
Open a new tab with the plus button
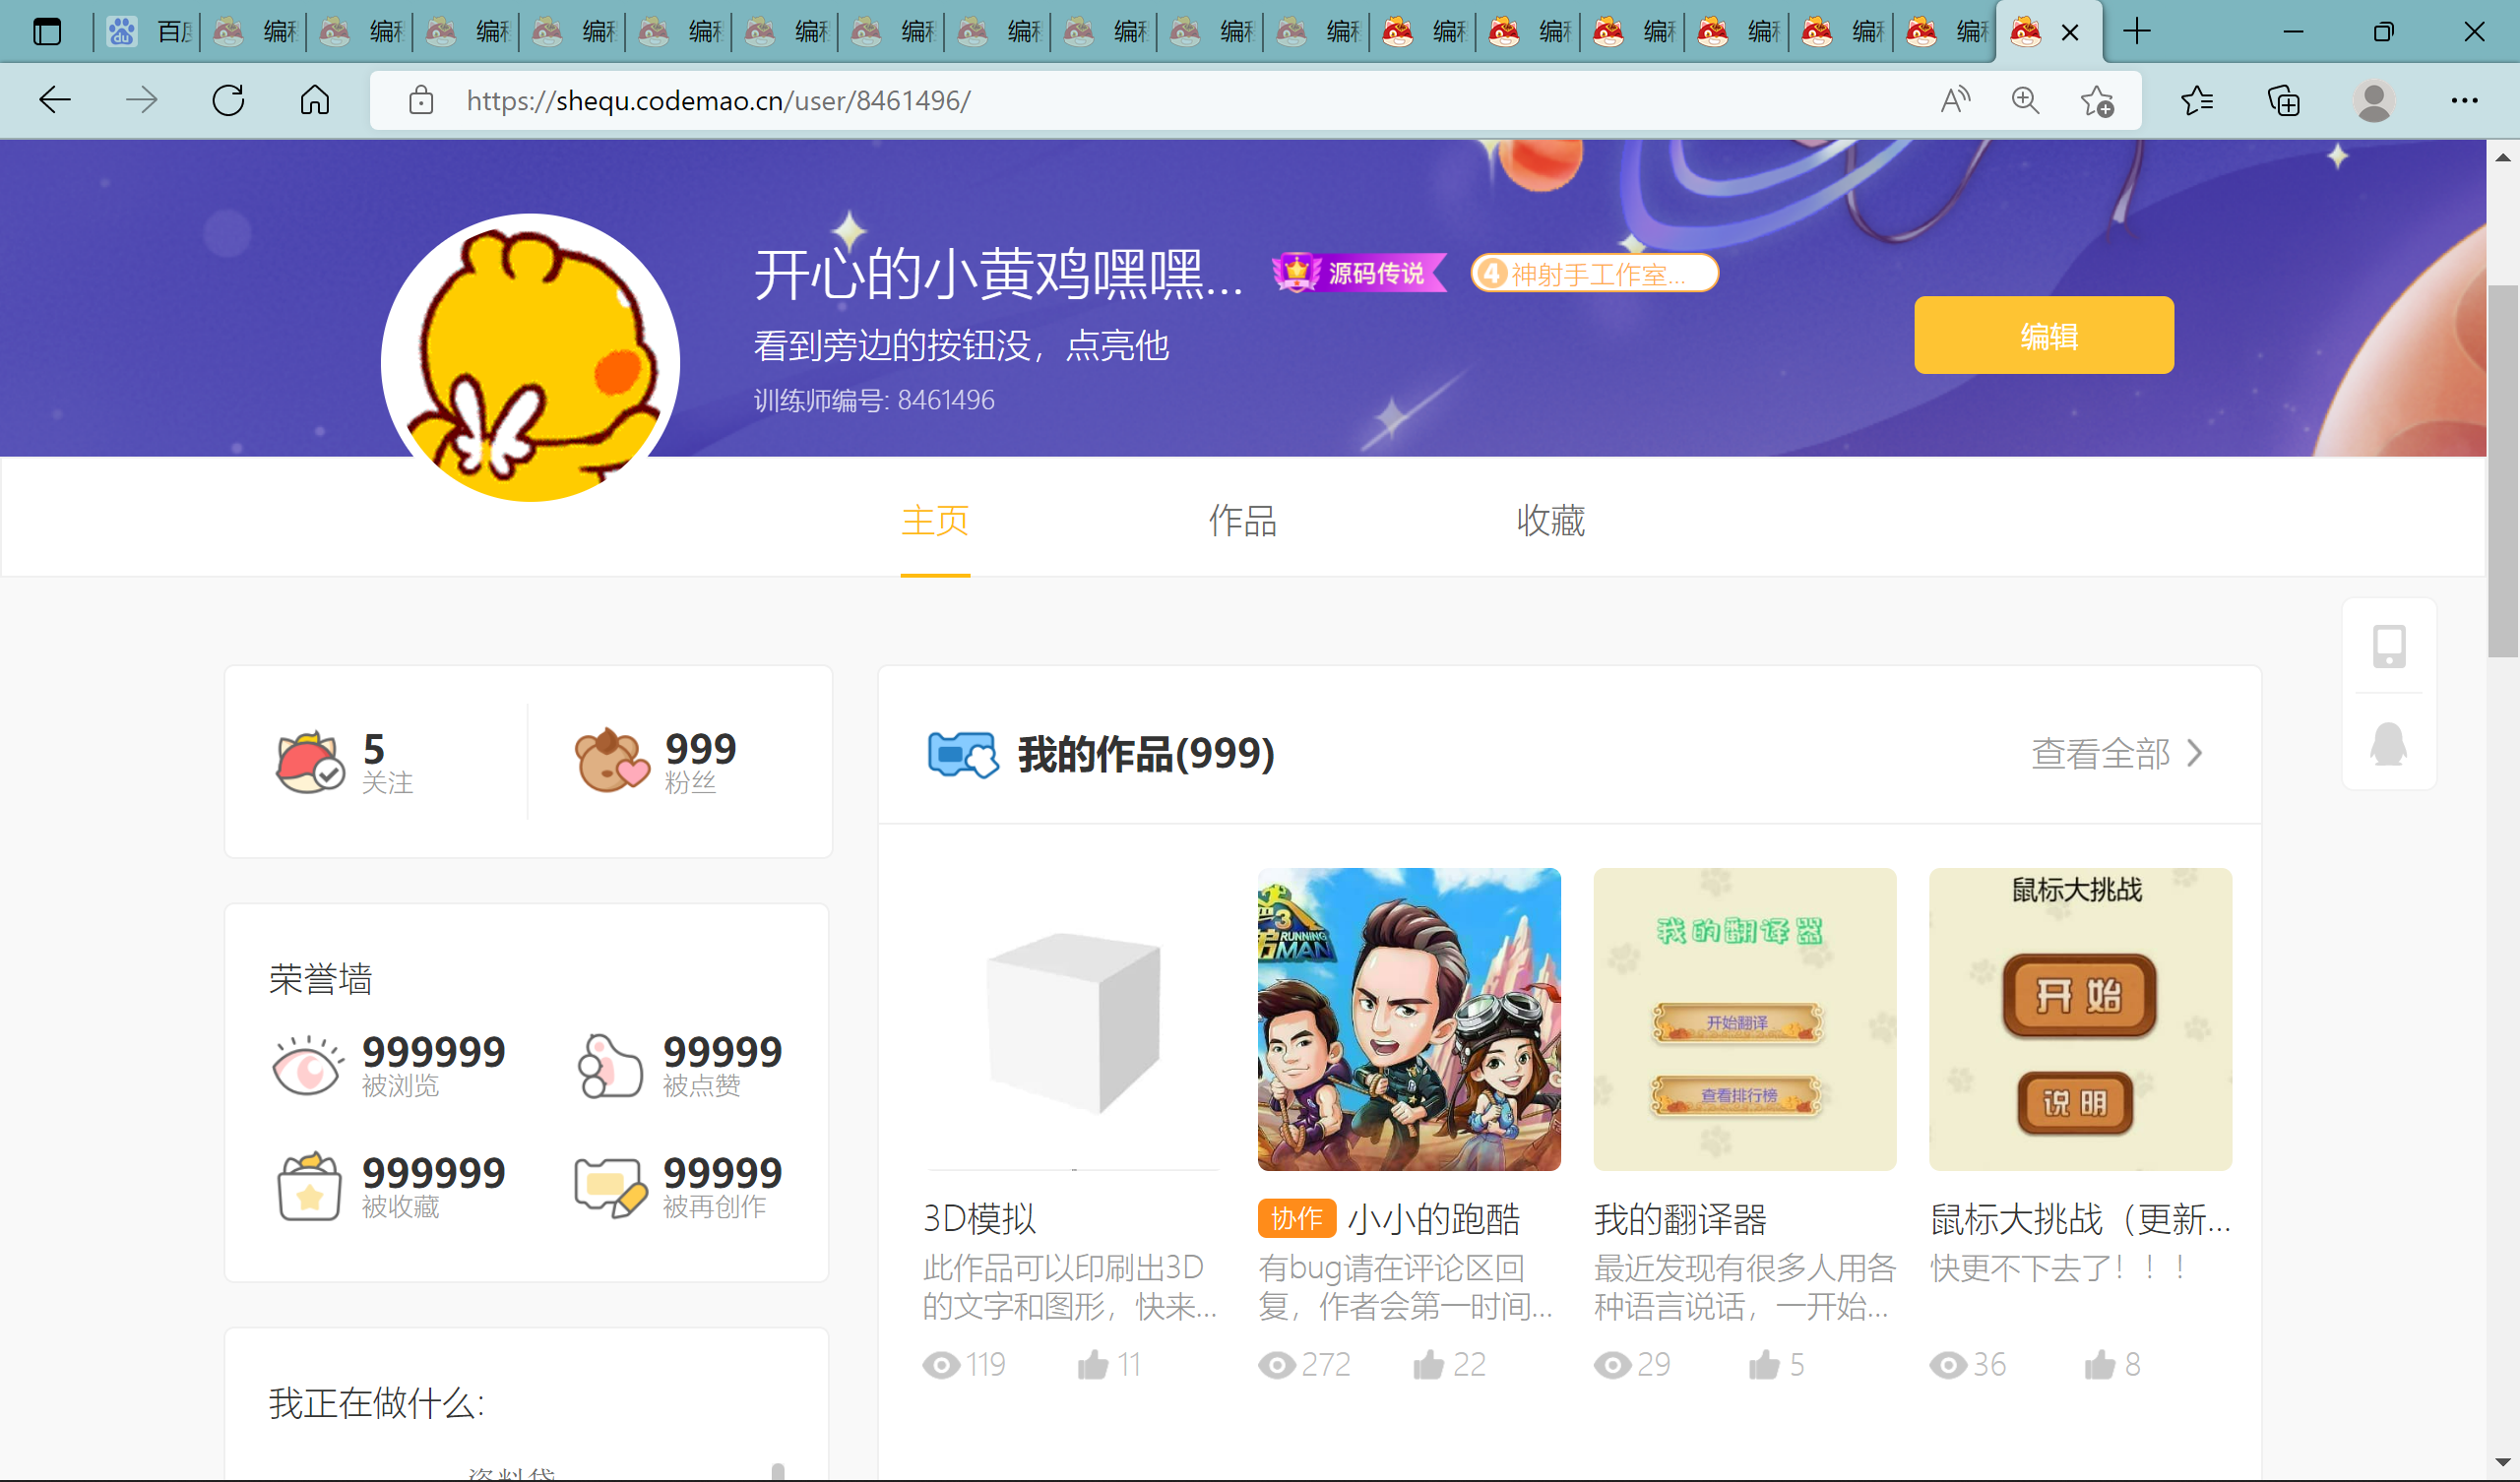pyautogui.click(x=2137, y=31)
